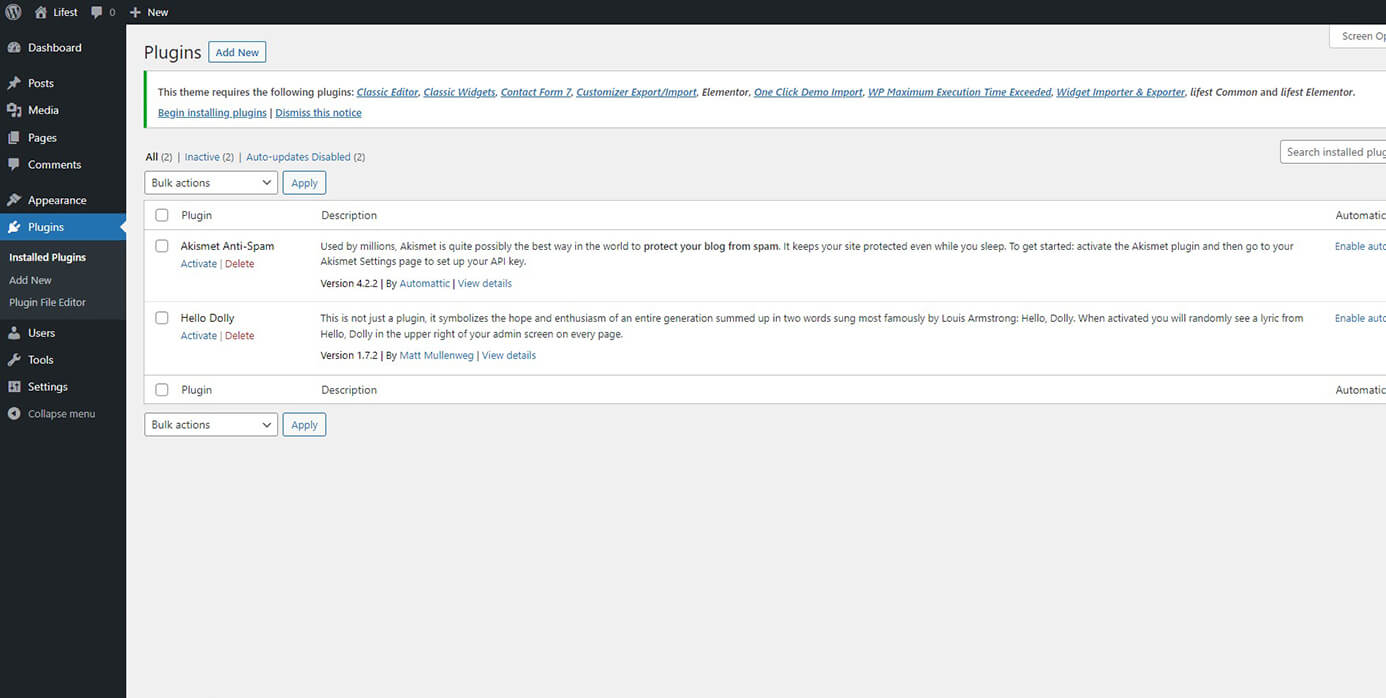1386x698 pixels.
Task: Open the Automattic author link
Action: 425,284
